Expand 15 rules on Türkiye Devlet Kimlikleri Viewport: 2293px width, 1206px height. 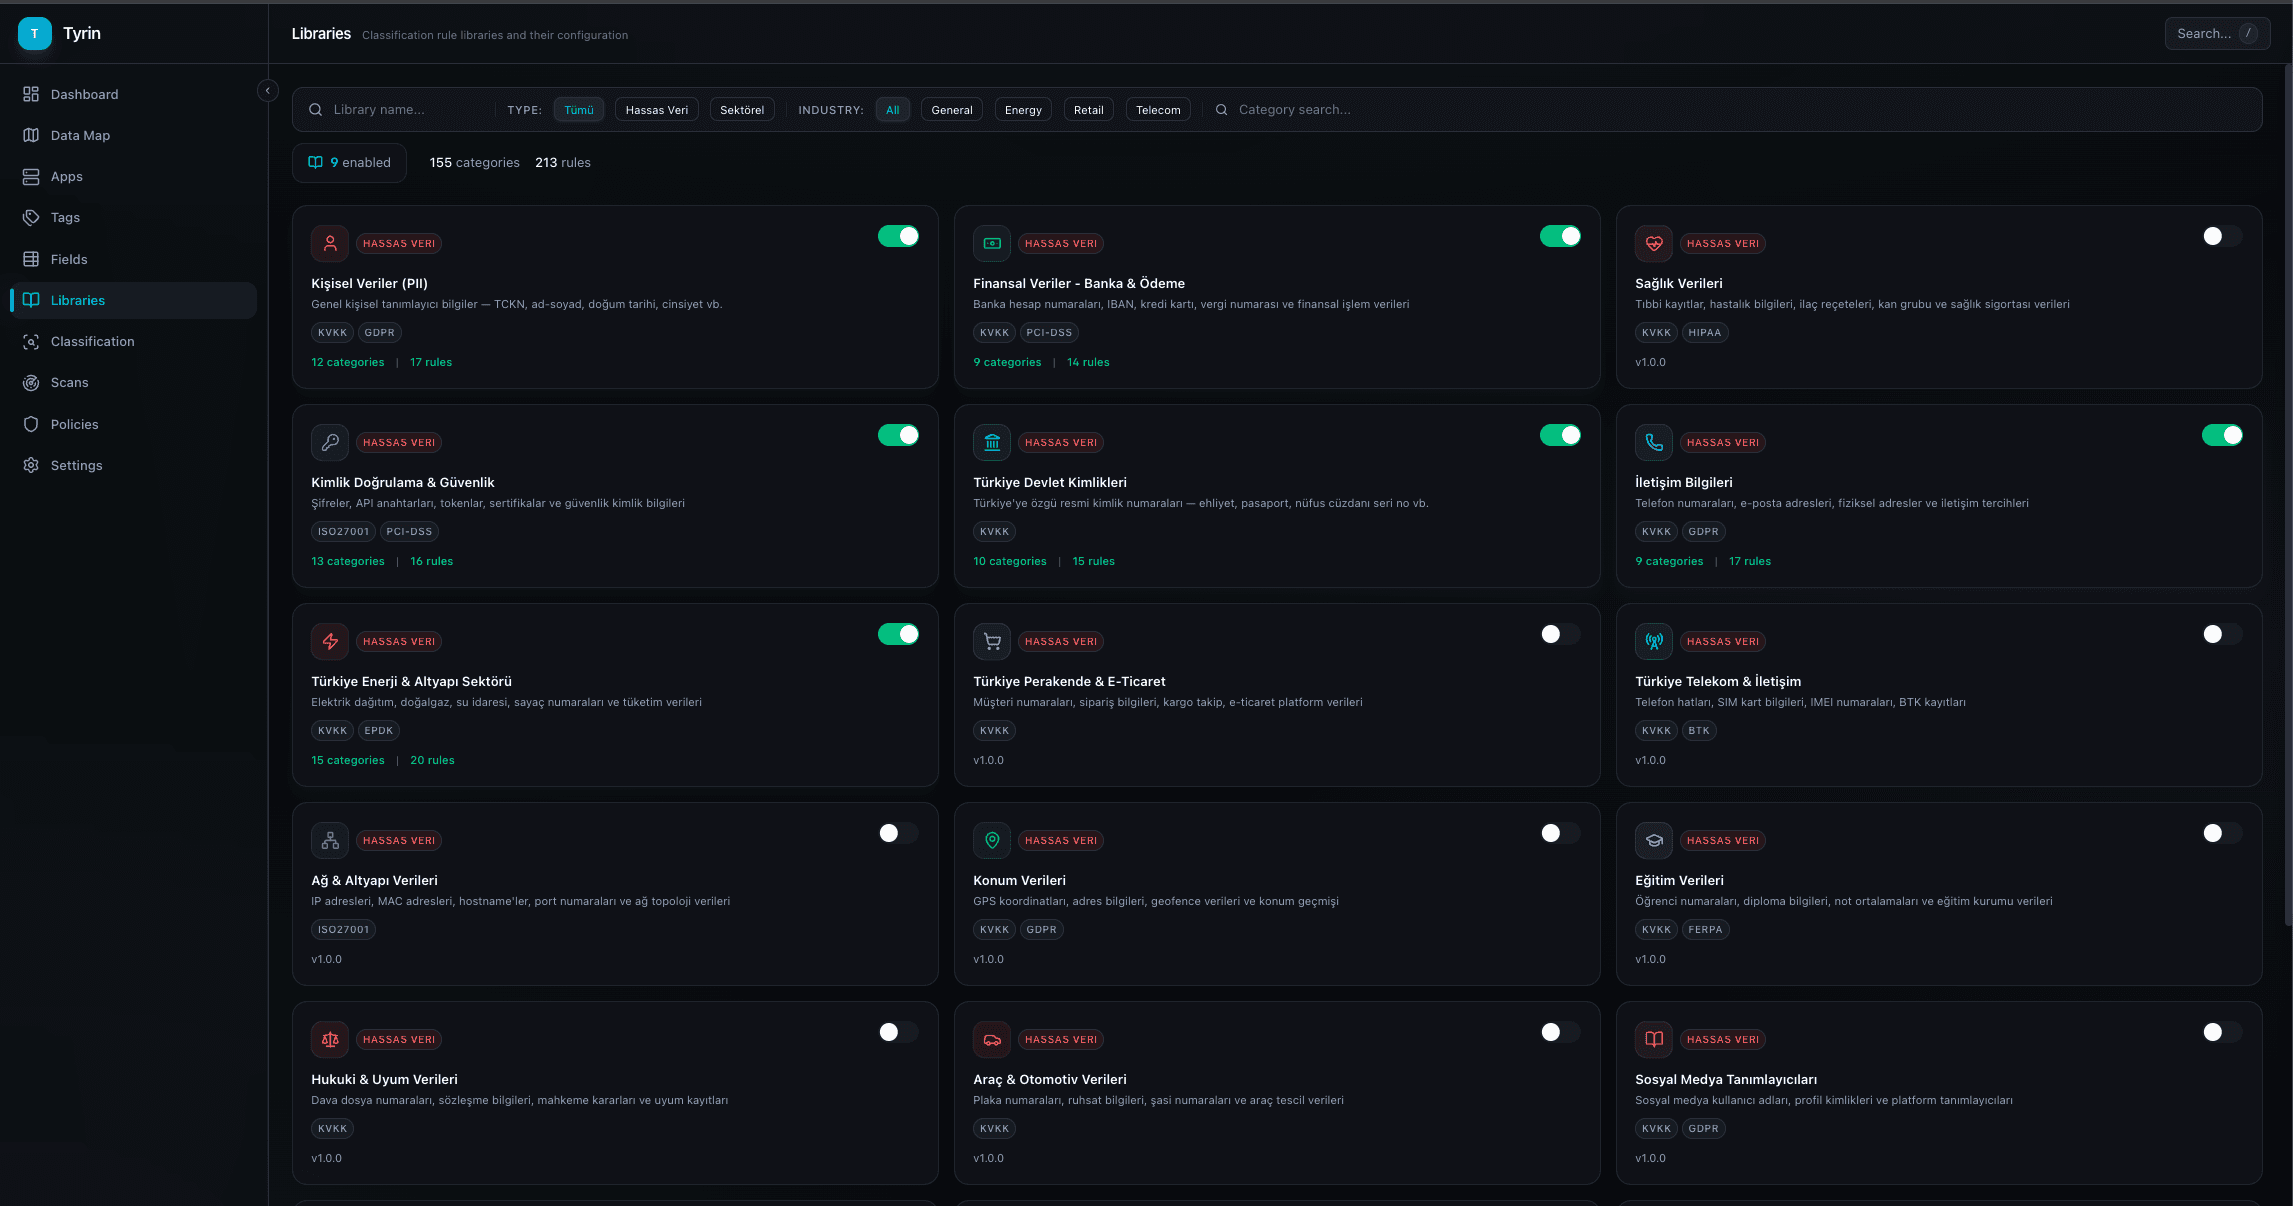pos(1093,561)
